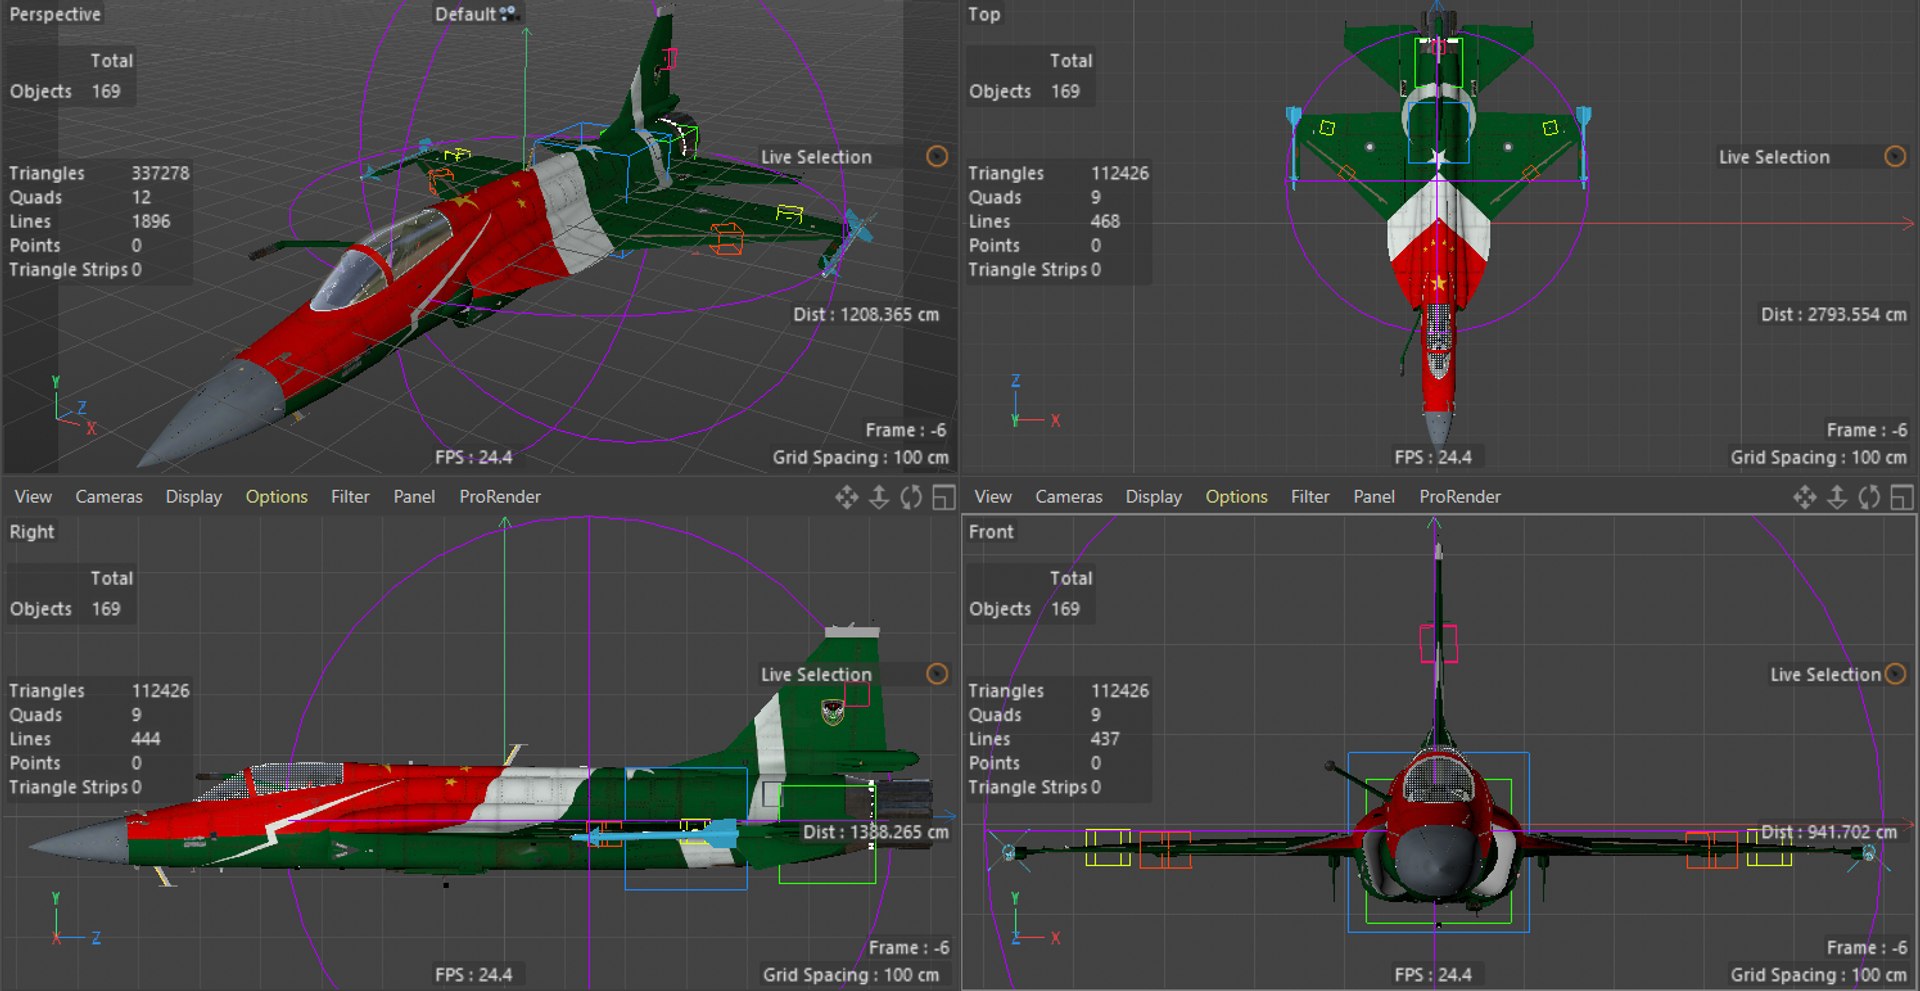1920x991 pixels.
Task: Click the Objects 169 count in Top HUD
Action: point(1065,91)
